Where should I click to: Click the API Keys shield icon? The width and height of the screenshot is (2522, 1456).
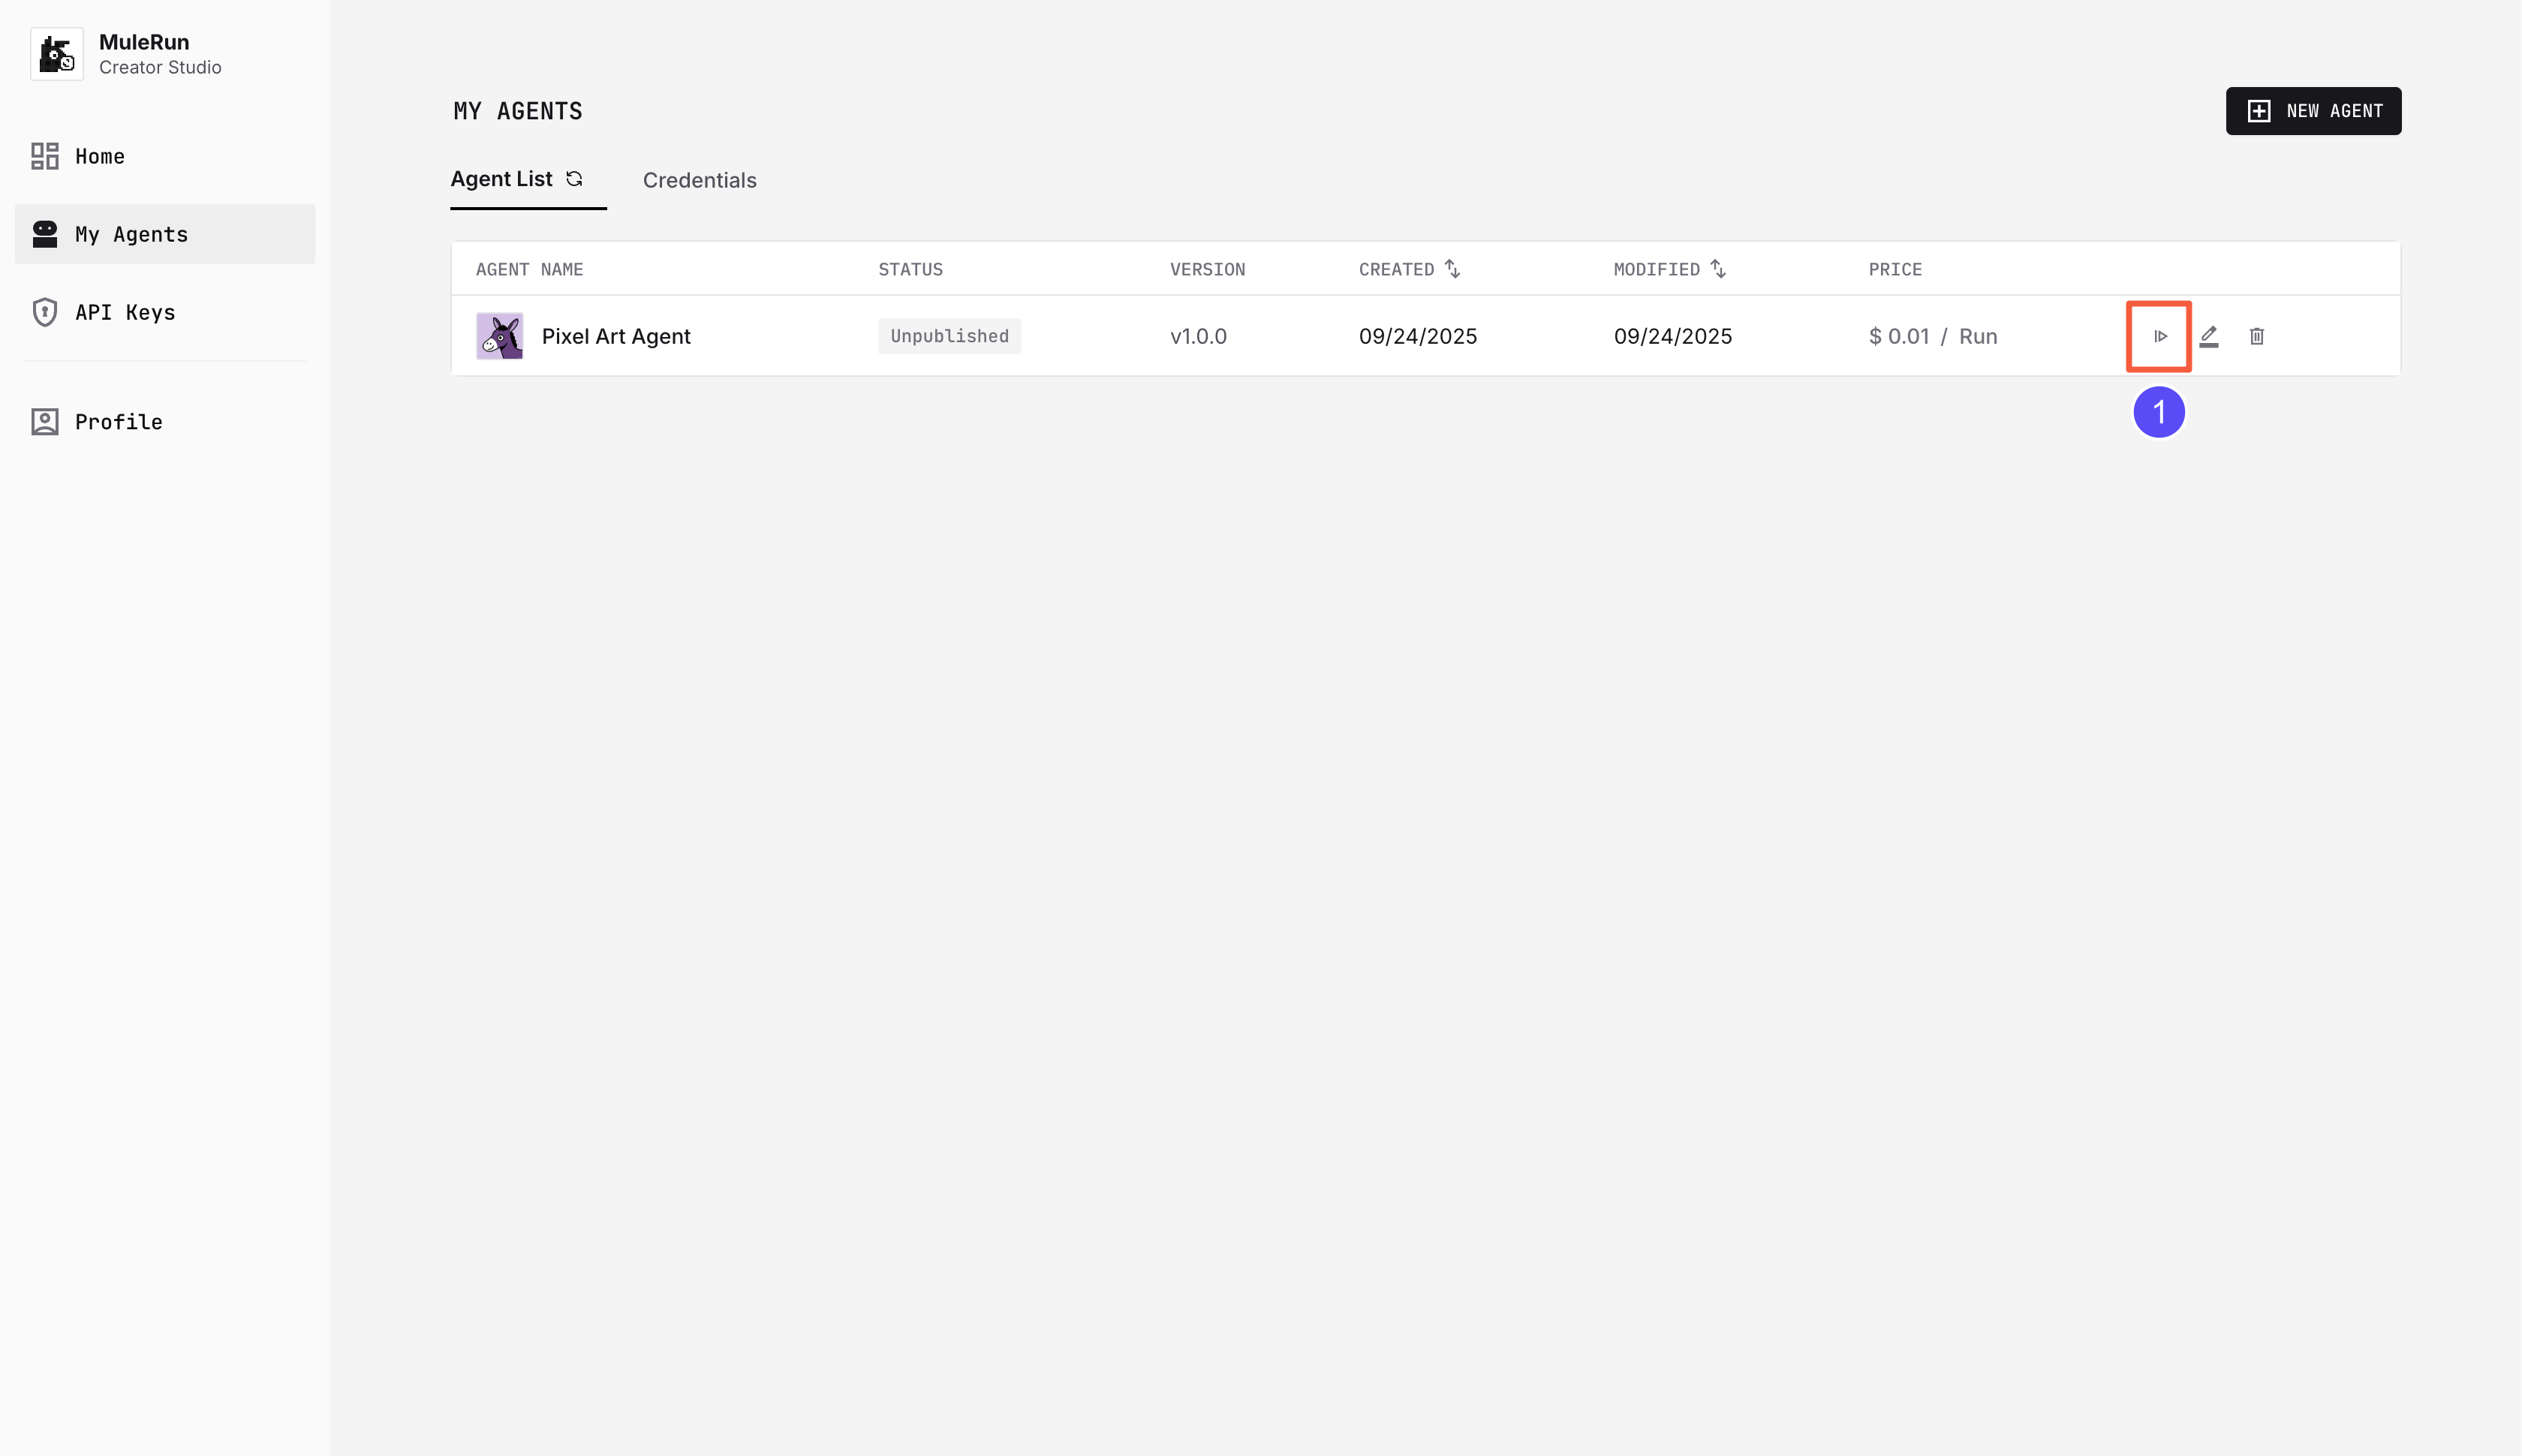tap(45, 312)
